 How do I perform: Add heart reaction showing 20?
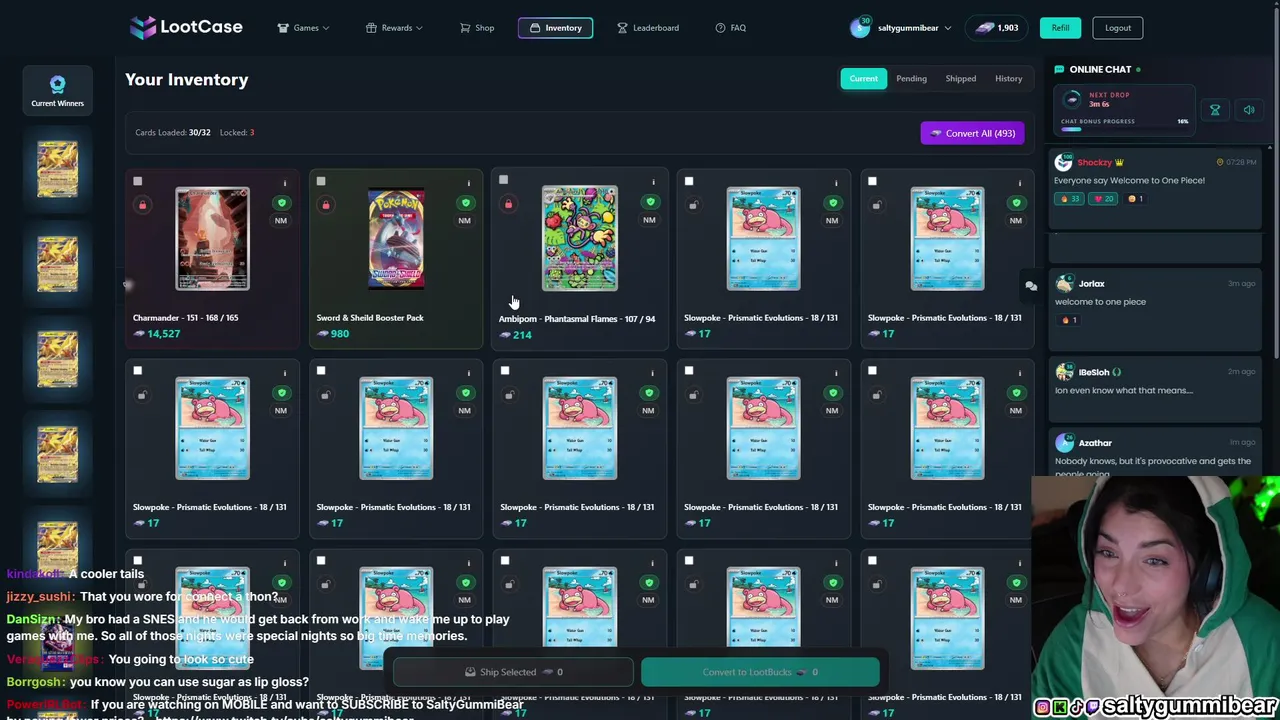1105,198
